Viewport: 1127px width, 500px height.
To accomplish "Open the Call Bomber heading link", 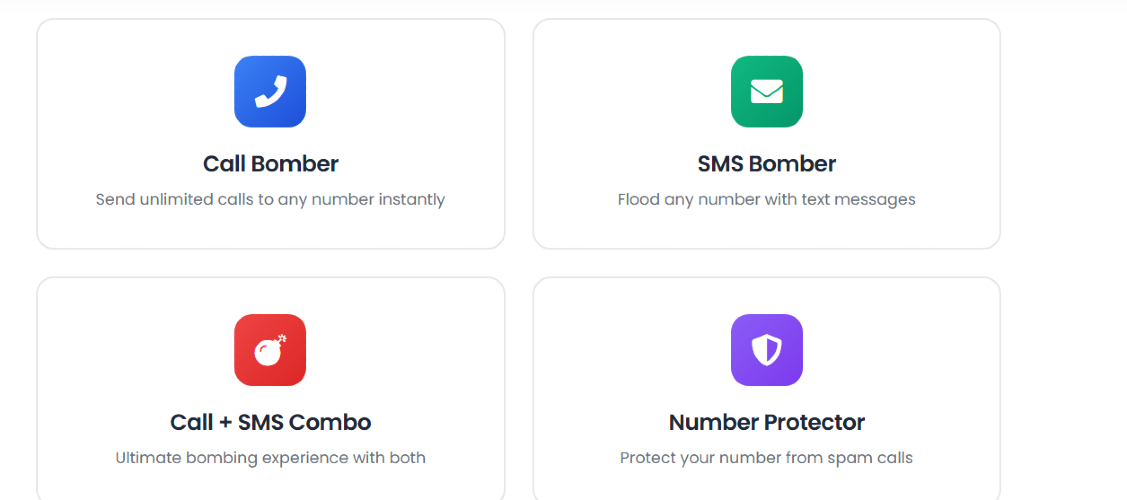I will [x=270, y=164].
